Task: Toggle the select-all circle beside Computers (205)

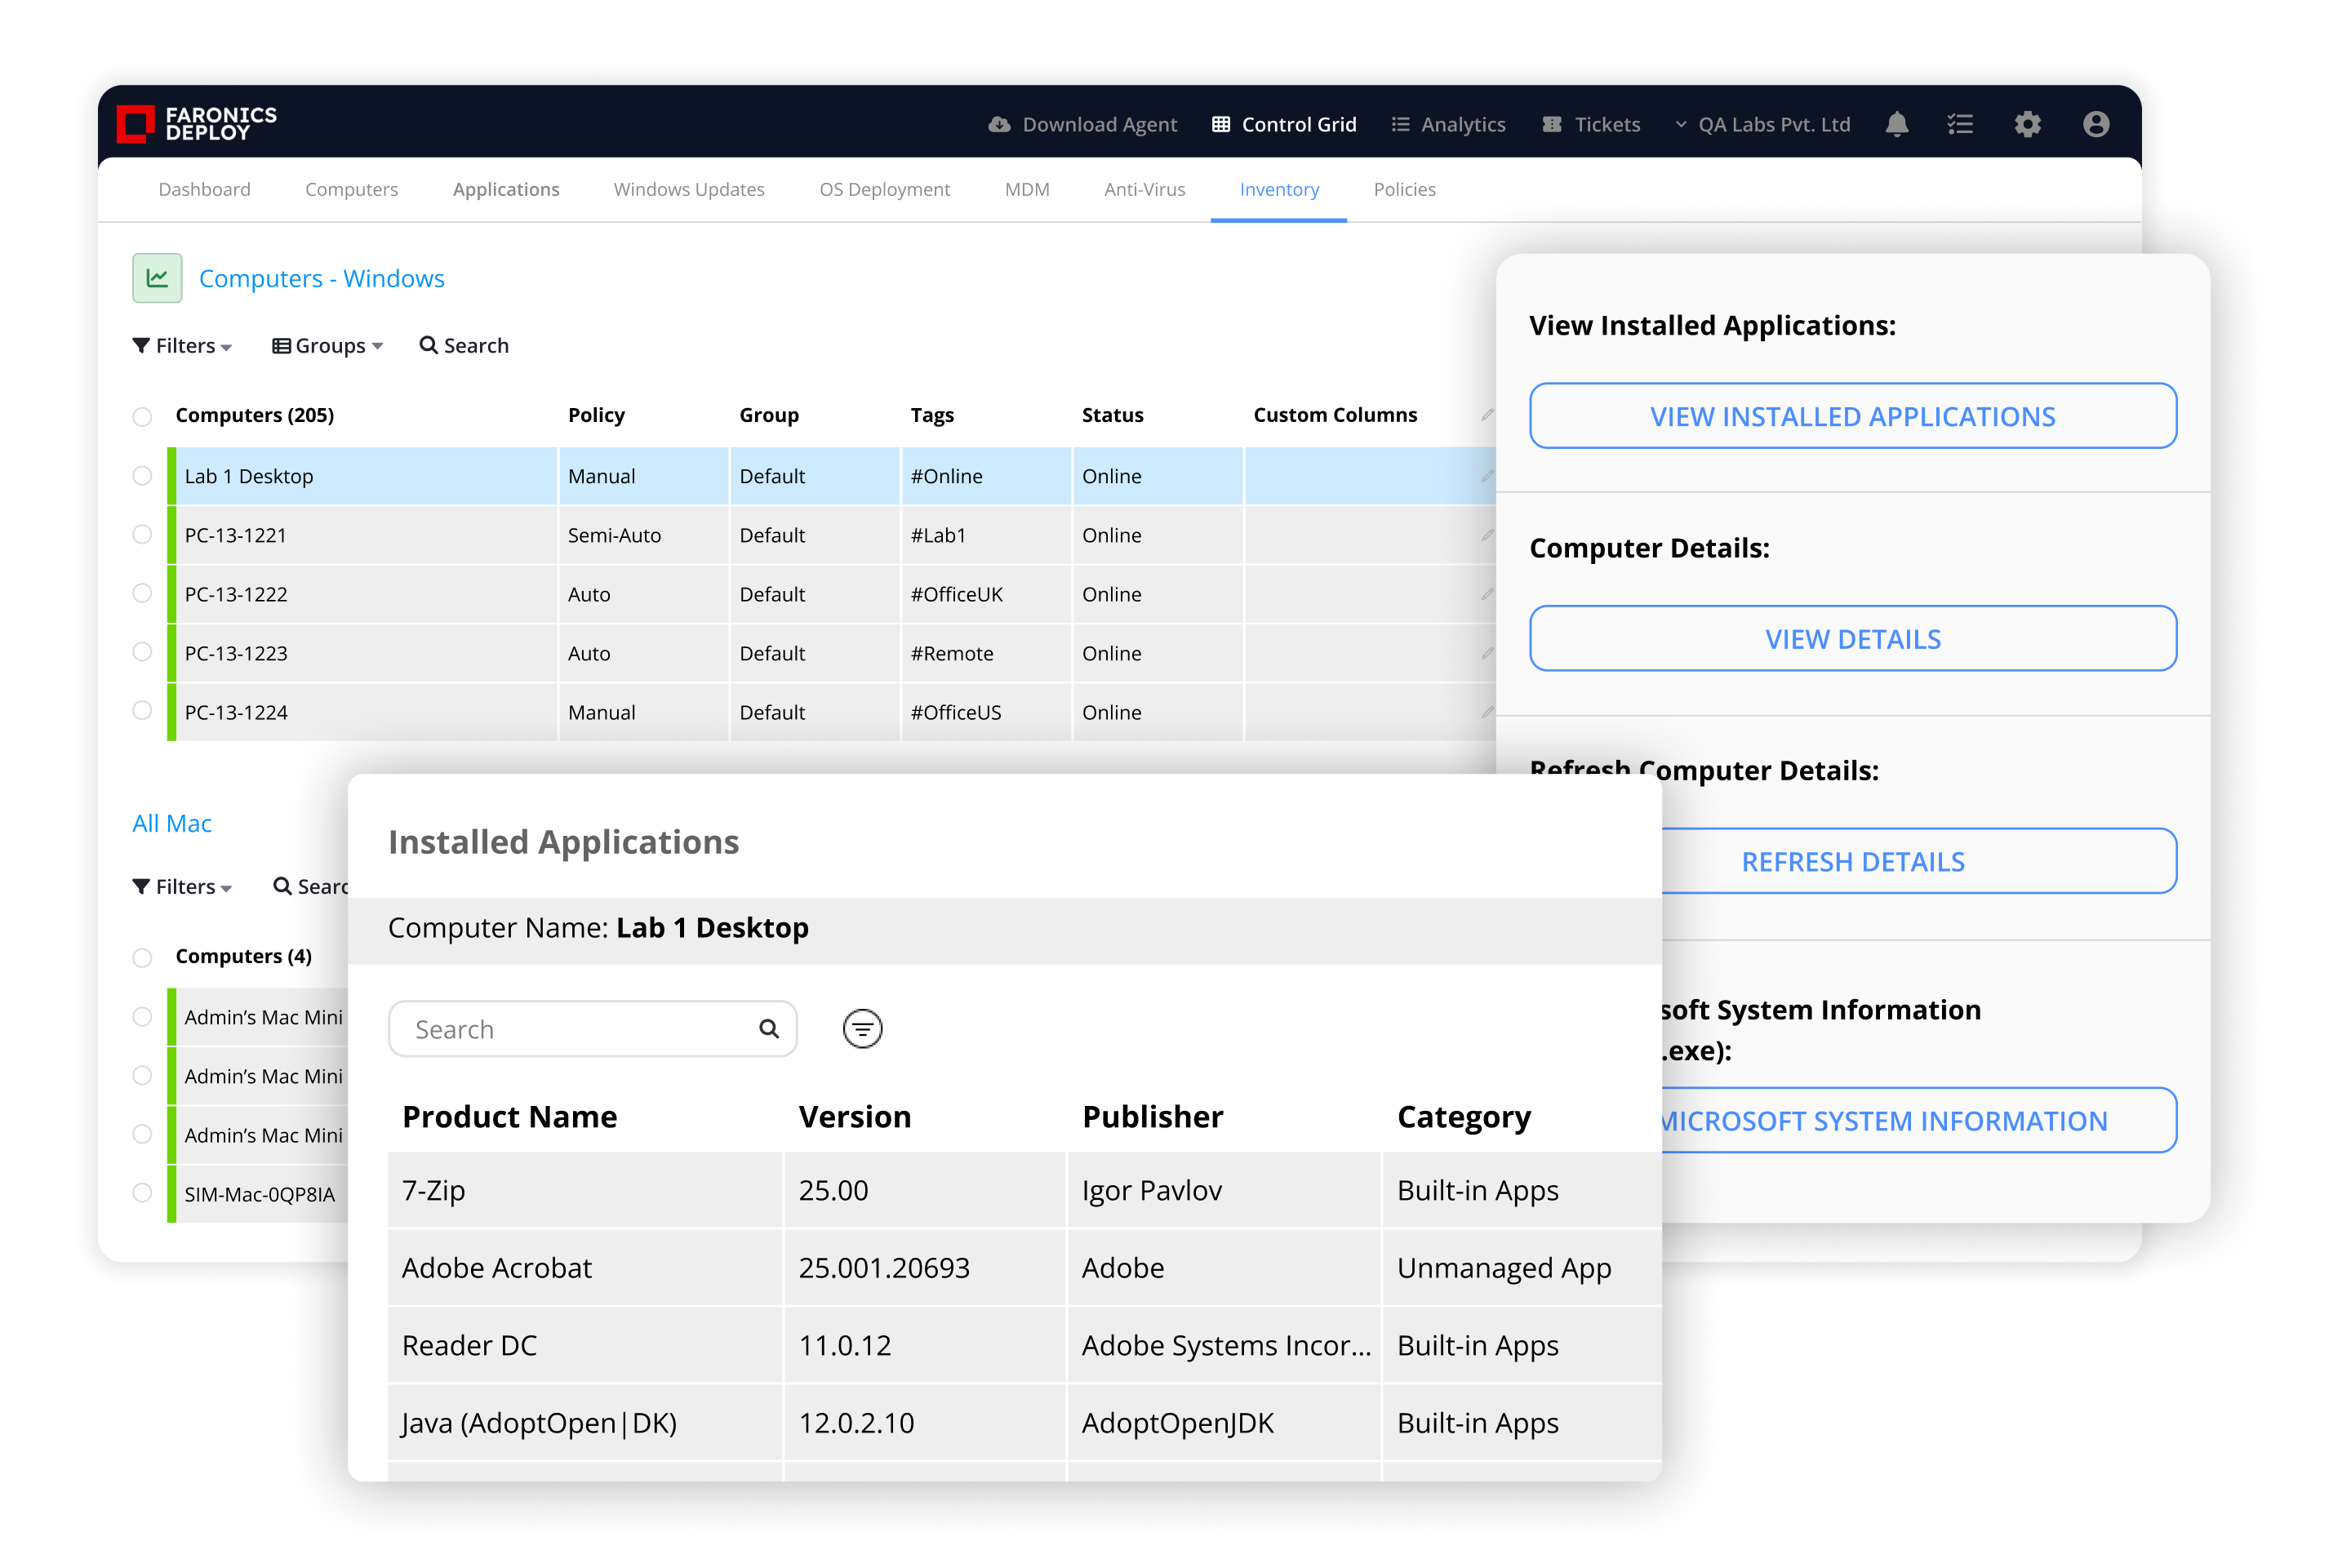Action: [142, 416]
